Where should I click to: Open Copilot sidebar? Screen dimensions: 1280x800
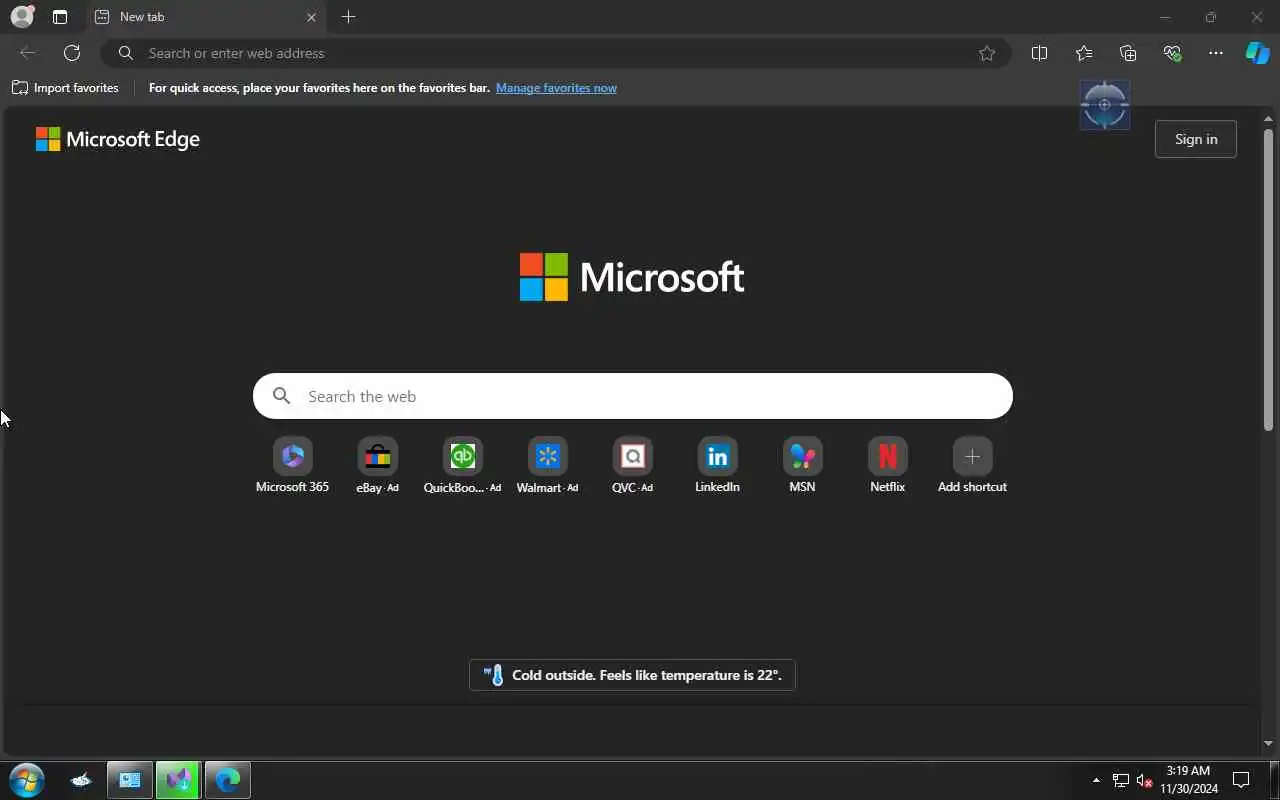coord(1257,53)
